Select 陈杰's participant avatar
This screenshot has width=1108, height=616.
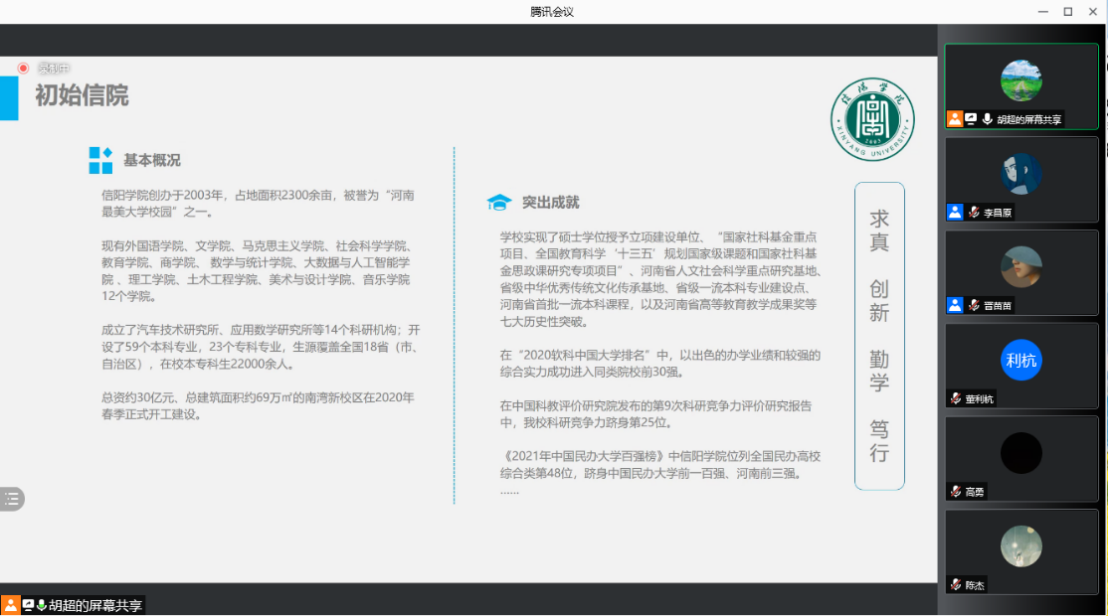pyautogui.click(x=1021, y=546)
